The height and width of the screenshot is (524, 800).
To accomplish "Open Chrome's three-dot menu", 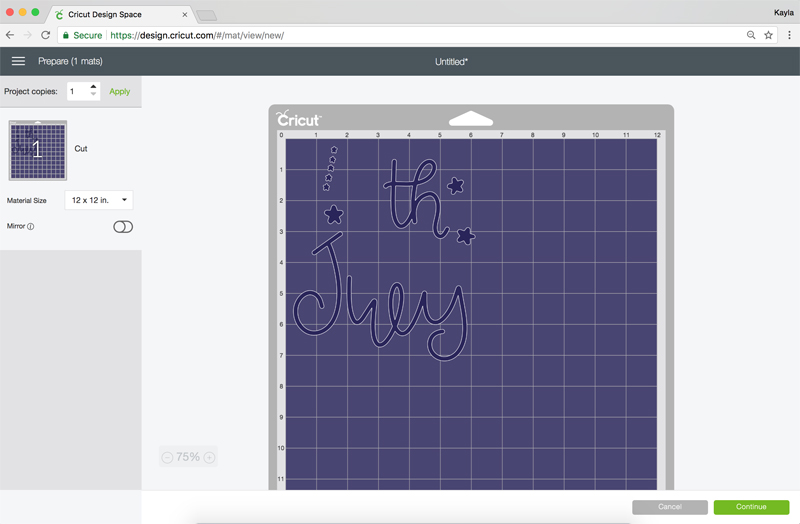I will click(789, 35).
